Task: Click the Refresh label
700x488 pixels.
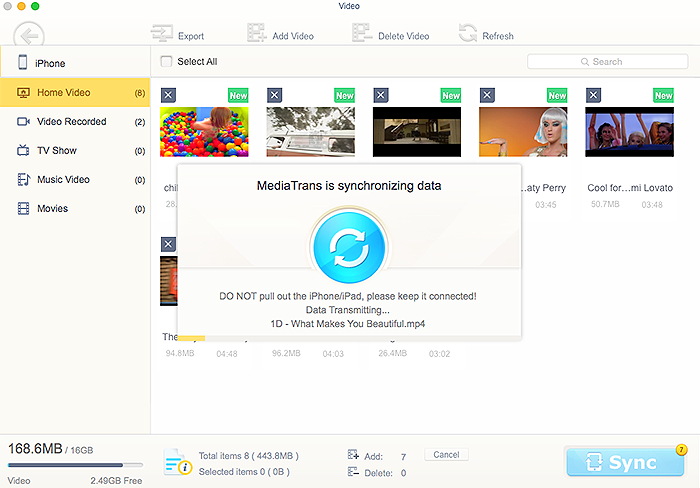Action: [x=498, y=36]
